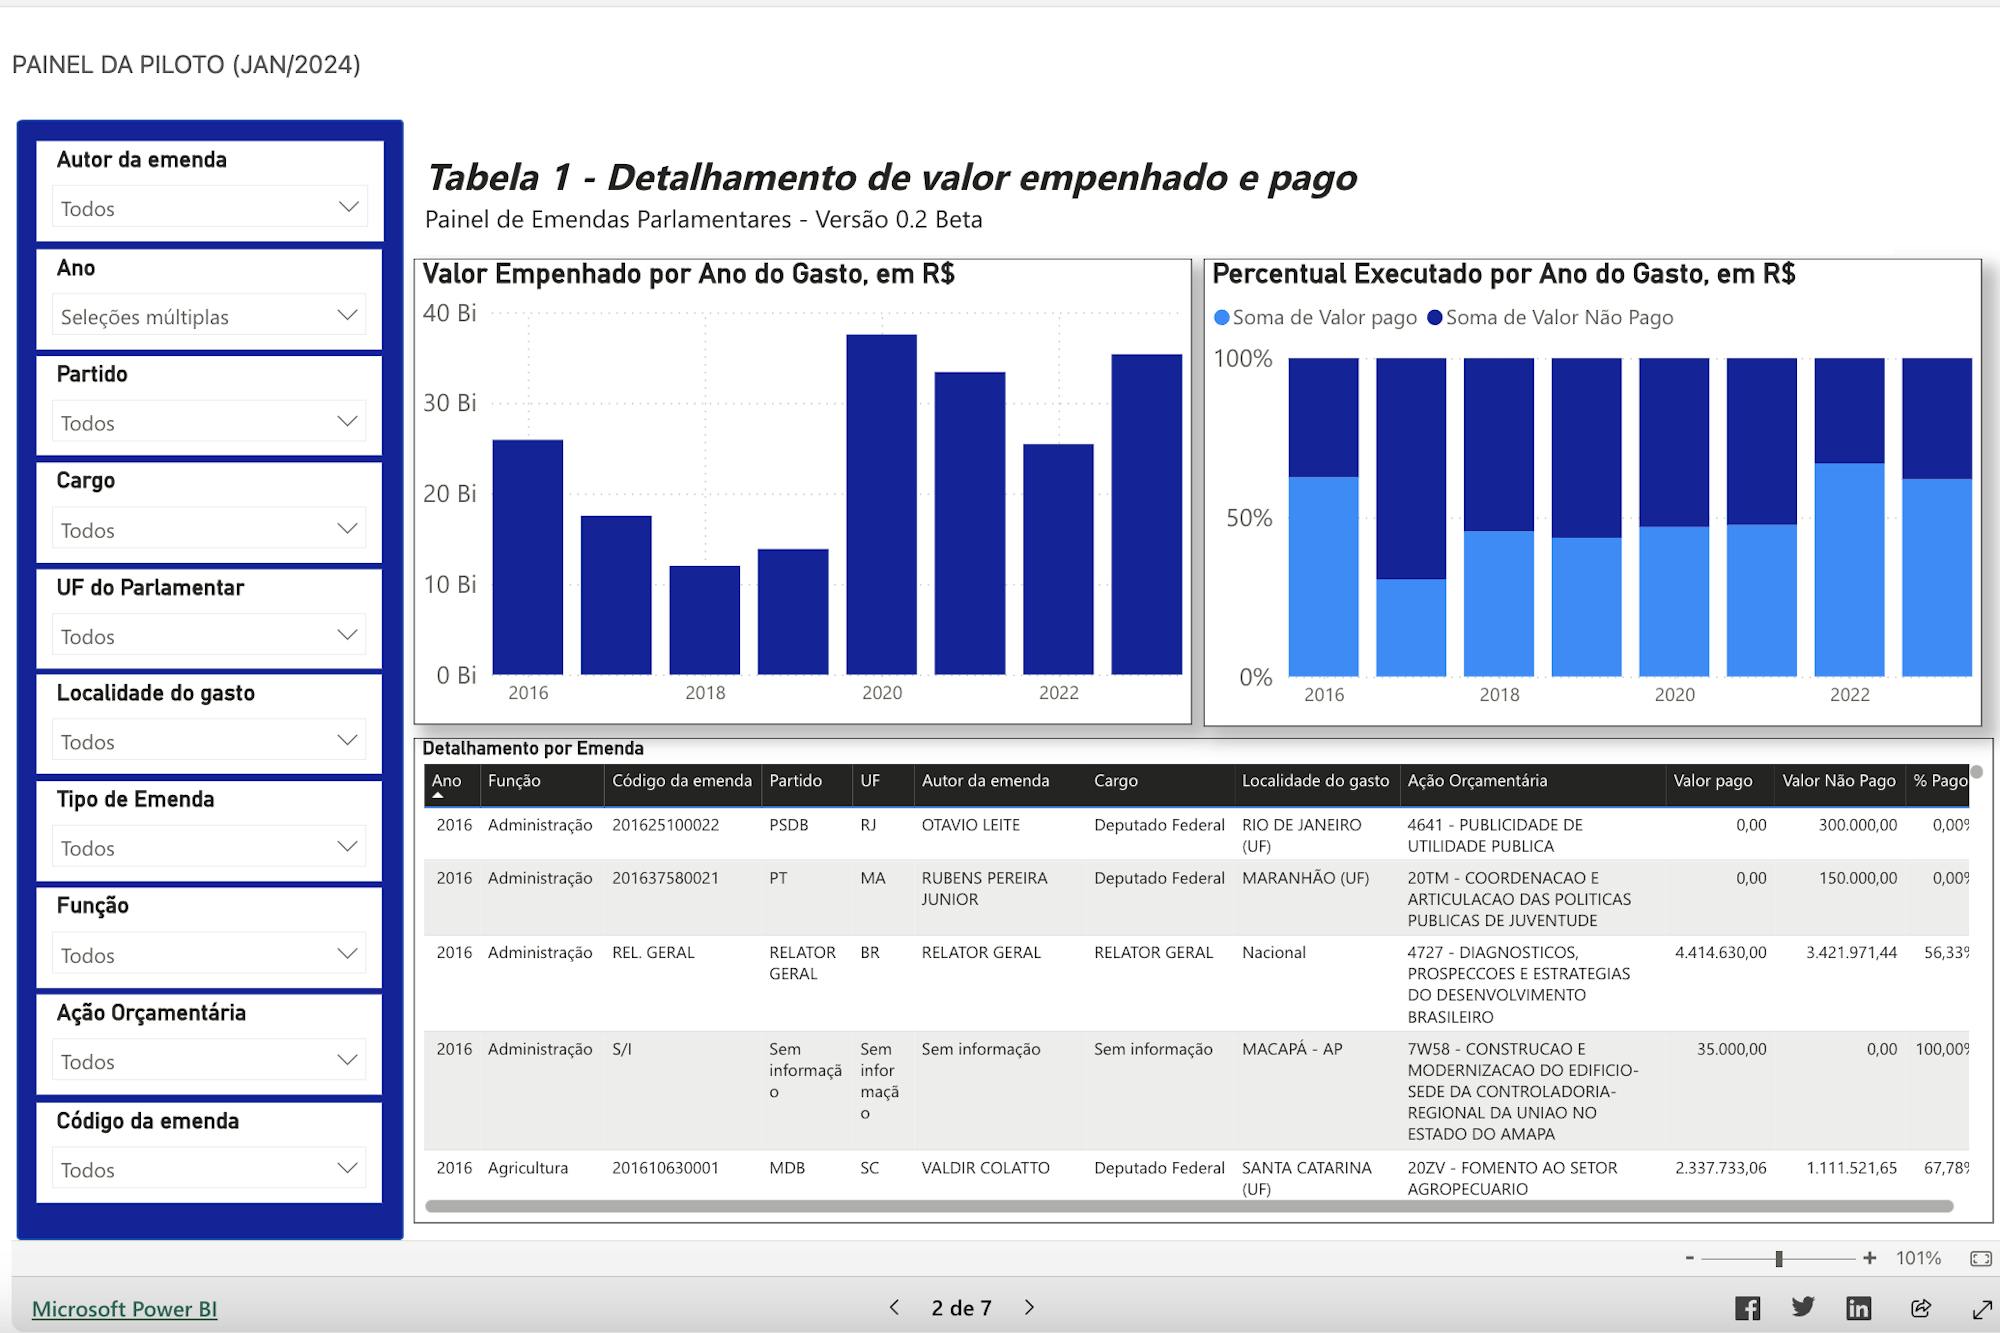Expand Código da emenda dropdown
This screenshot has width=2000, height=1333.
209,1169
